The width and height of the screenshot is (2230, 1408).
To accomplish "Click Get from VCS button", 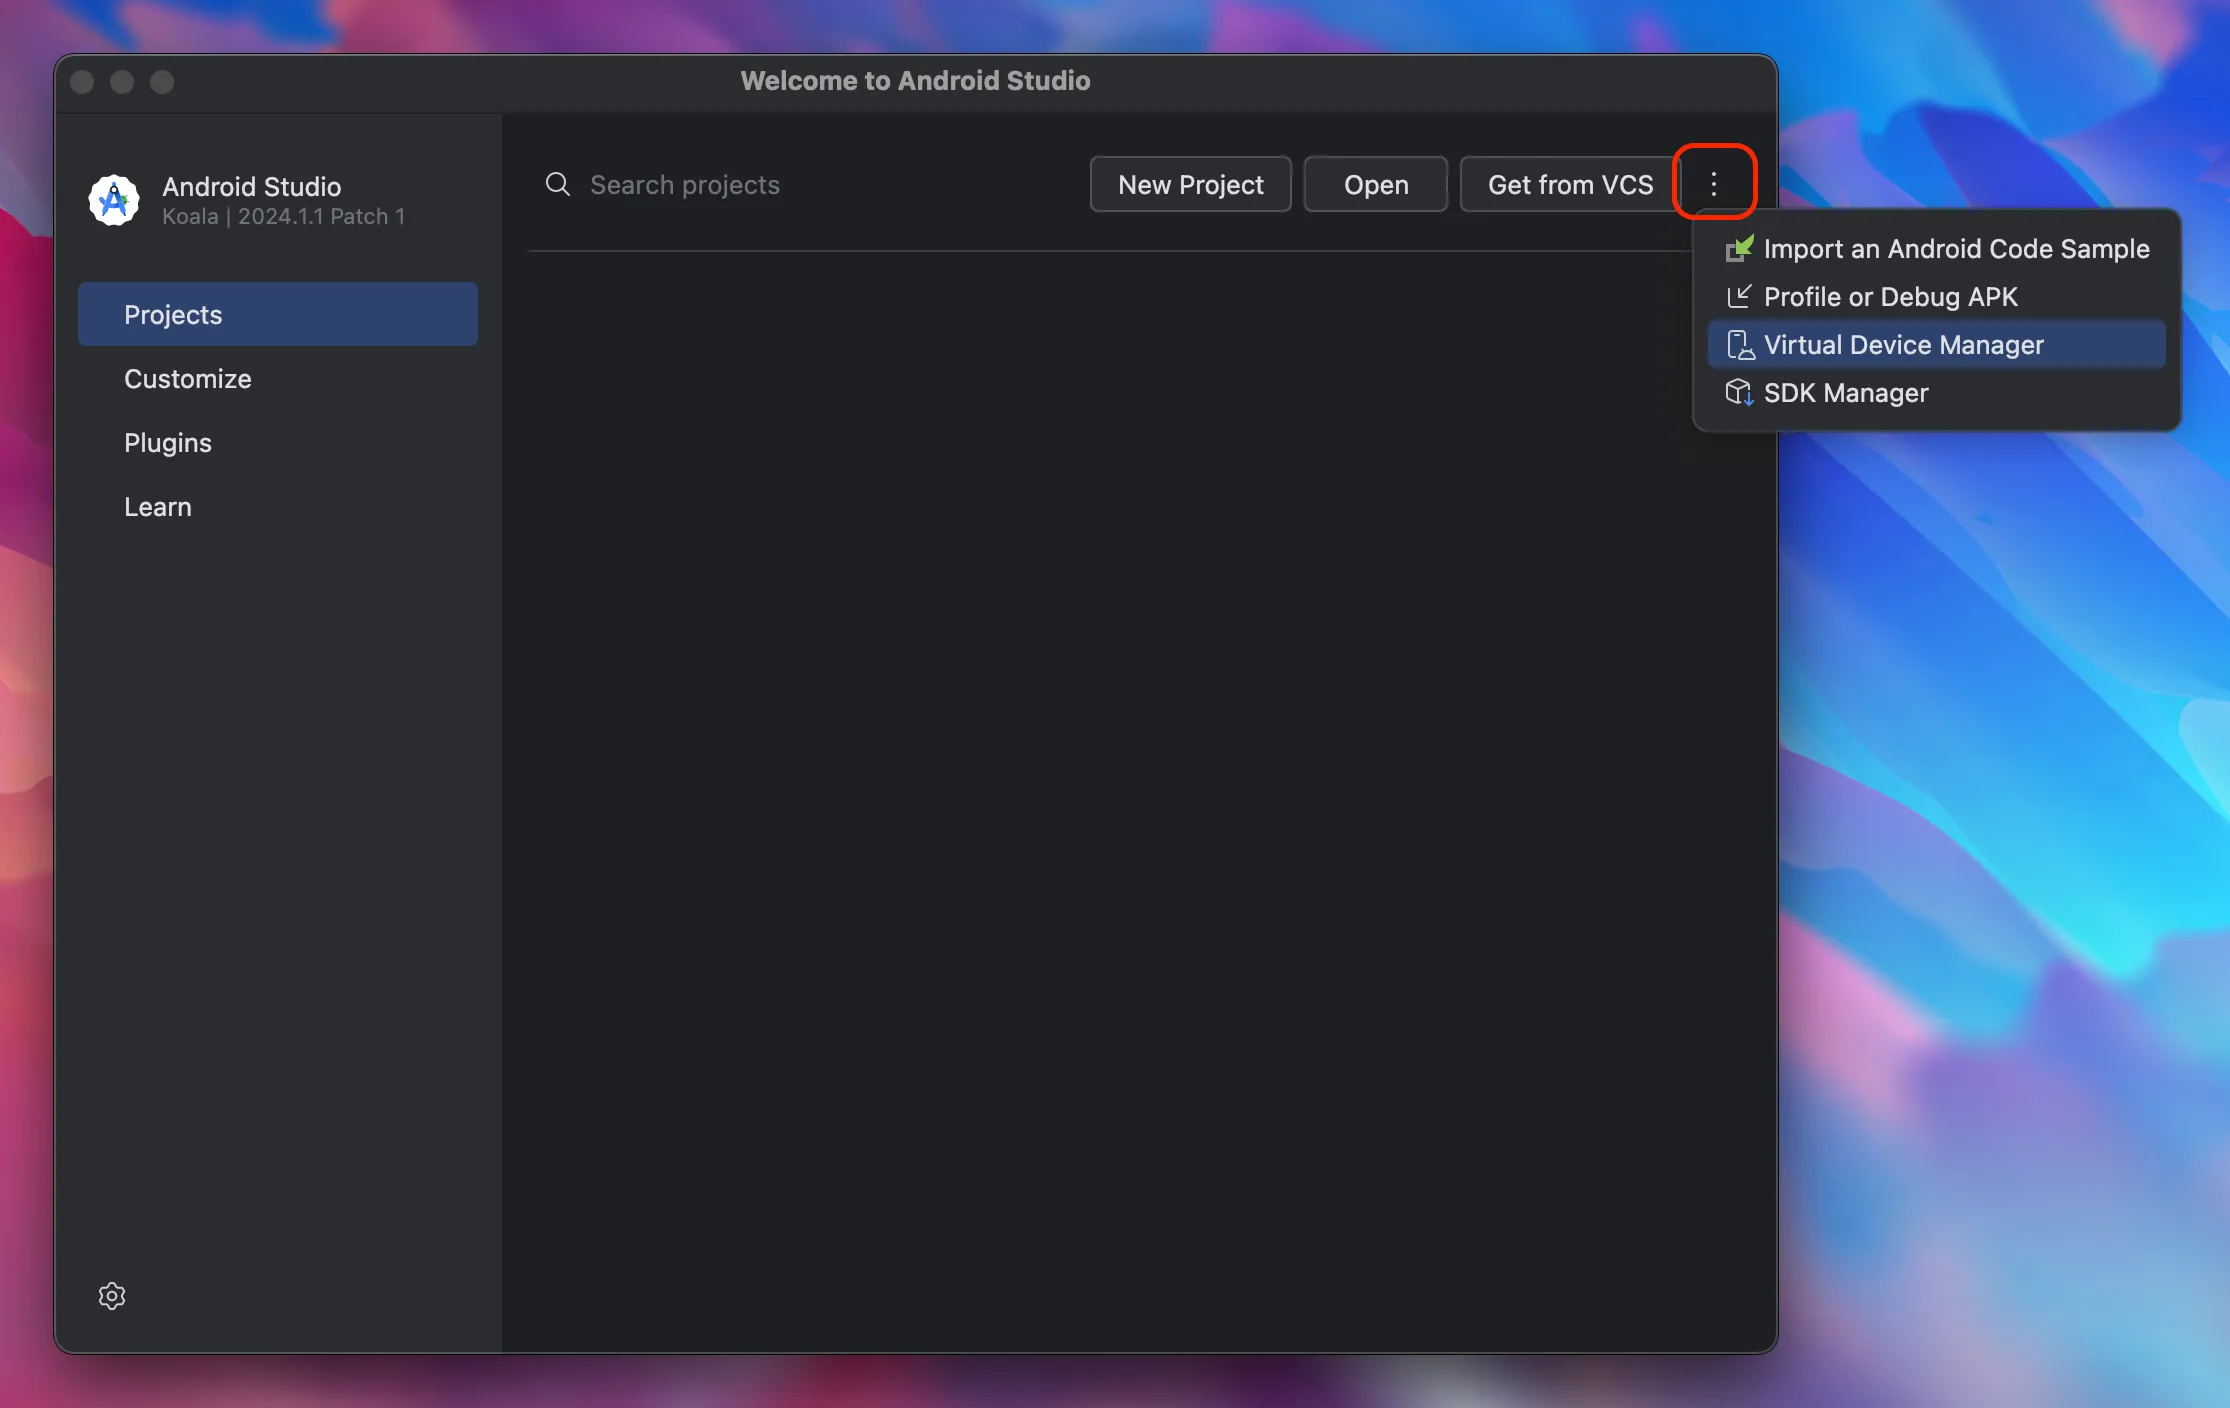I will [1570, 184].
